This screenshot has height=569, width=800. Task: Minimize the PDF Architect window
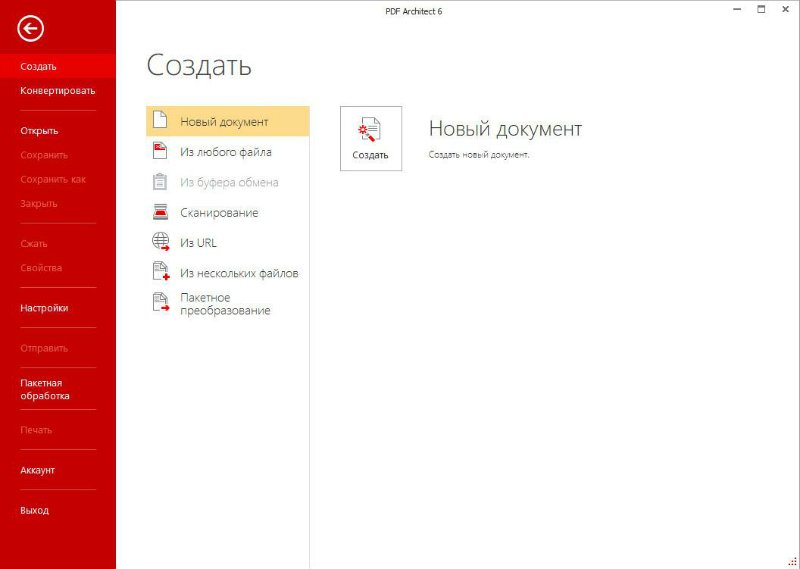point(737,9)
